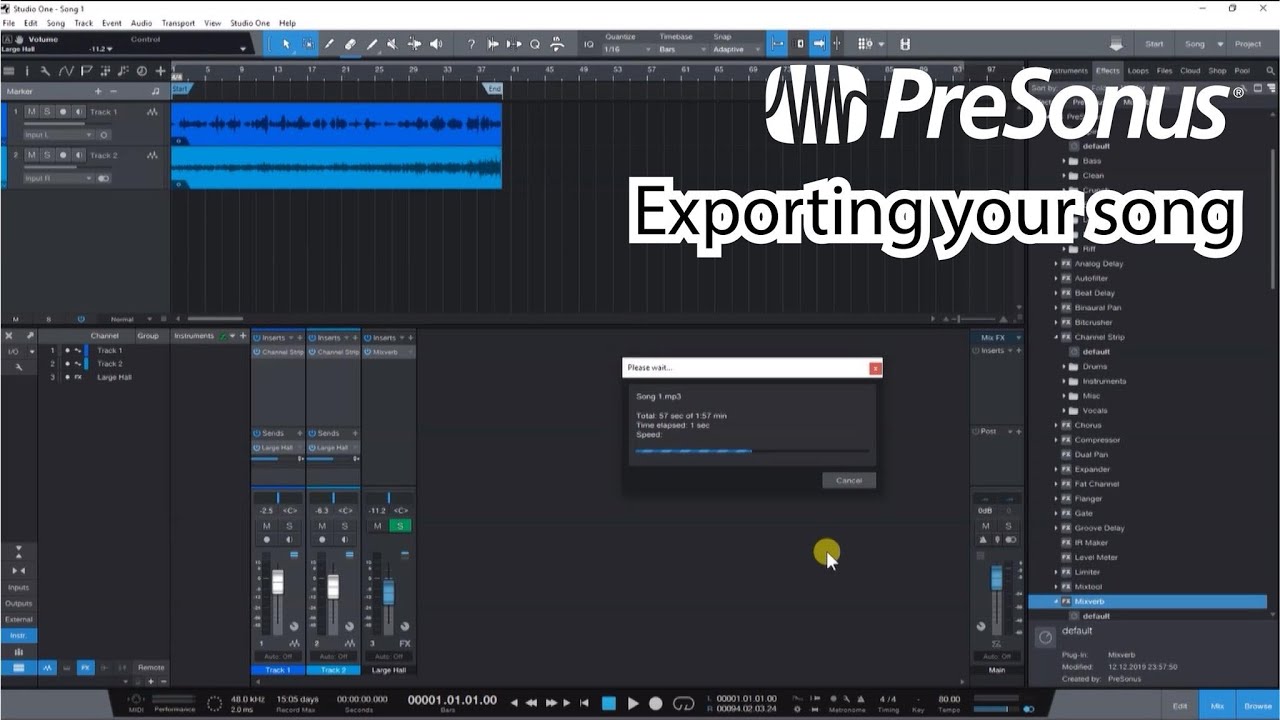
Task: Click Return to Zero transport button
Action: [x=585, y=703]
